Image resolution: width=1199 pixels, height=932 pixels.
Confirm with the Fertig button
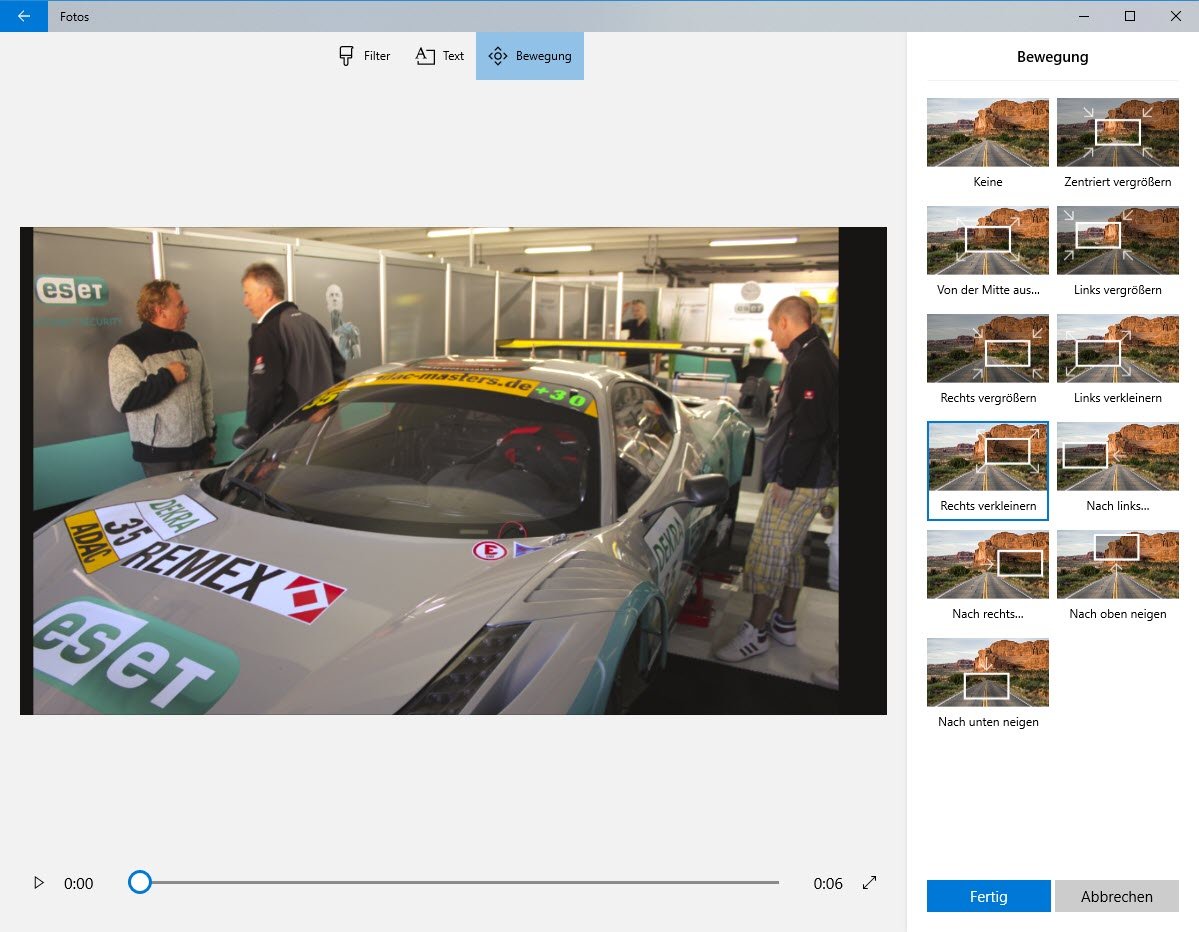pos(988,896)
